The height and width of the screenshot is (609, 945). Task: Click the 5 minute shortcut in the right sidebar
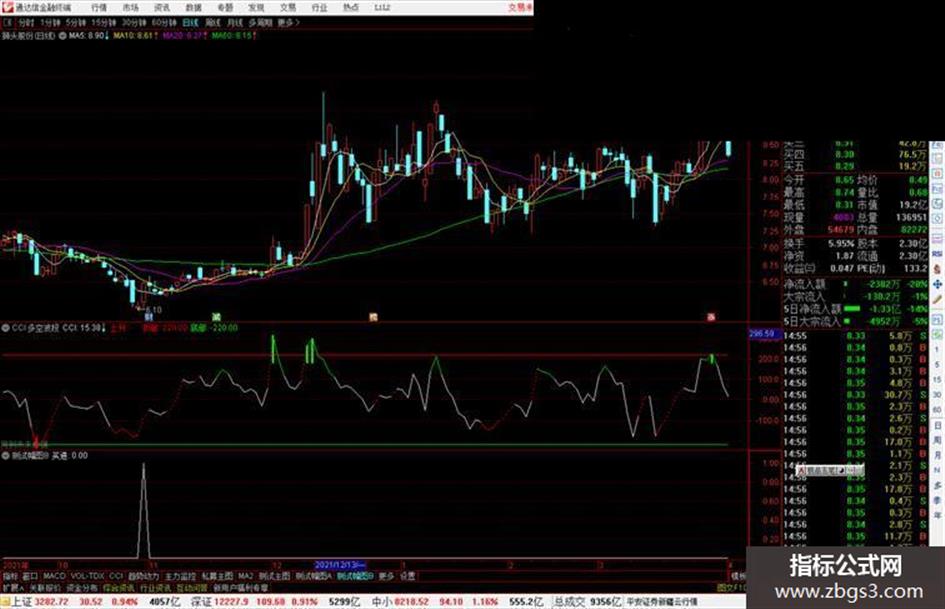pyautogui.click(x=937, y=365)
